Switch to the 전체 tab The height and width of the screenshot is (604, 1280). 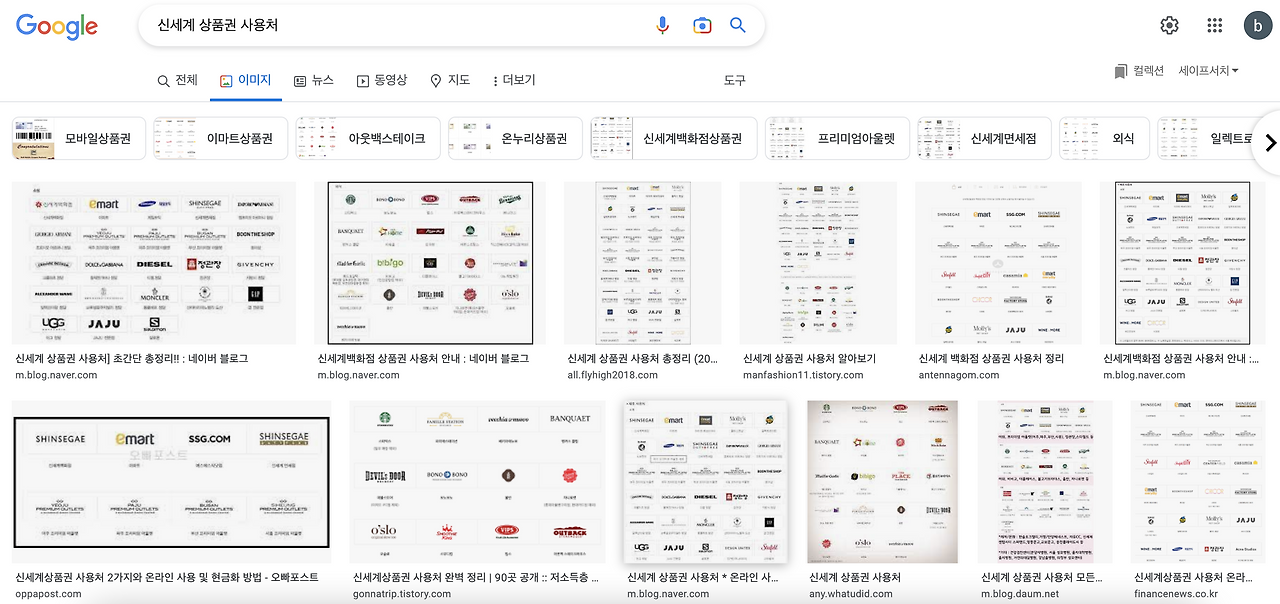pyautogui.click(x=178, y=80)
